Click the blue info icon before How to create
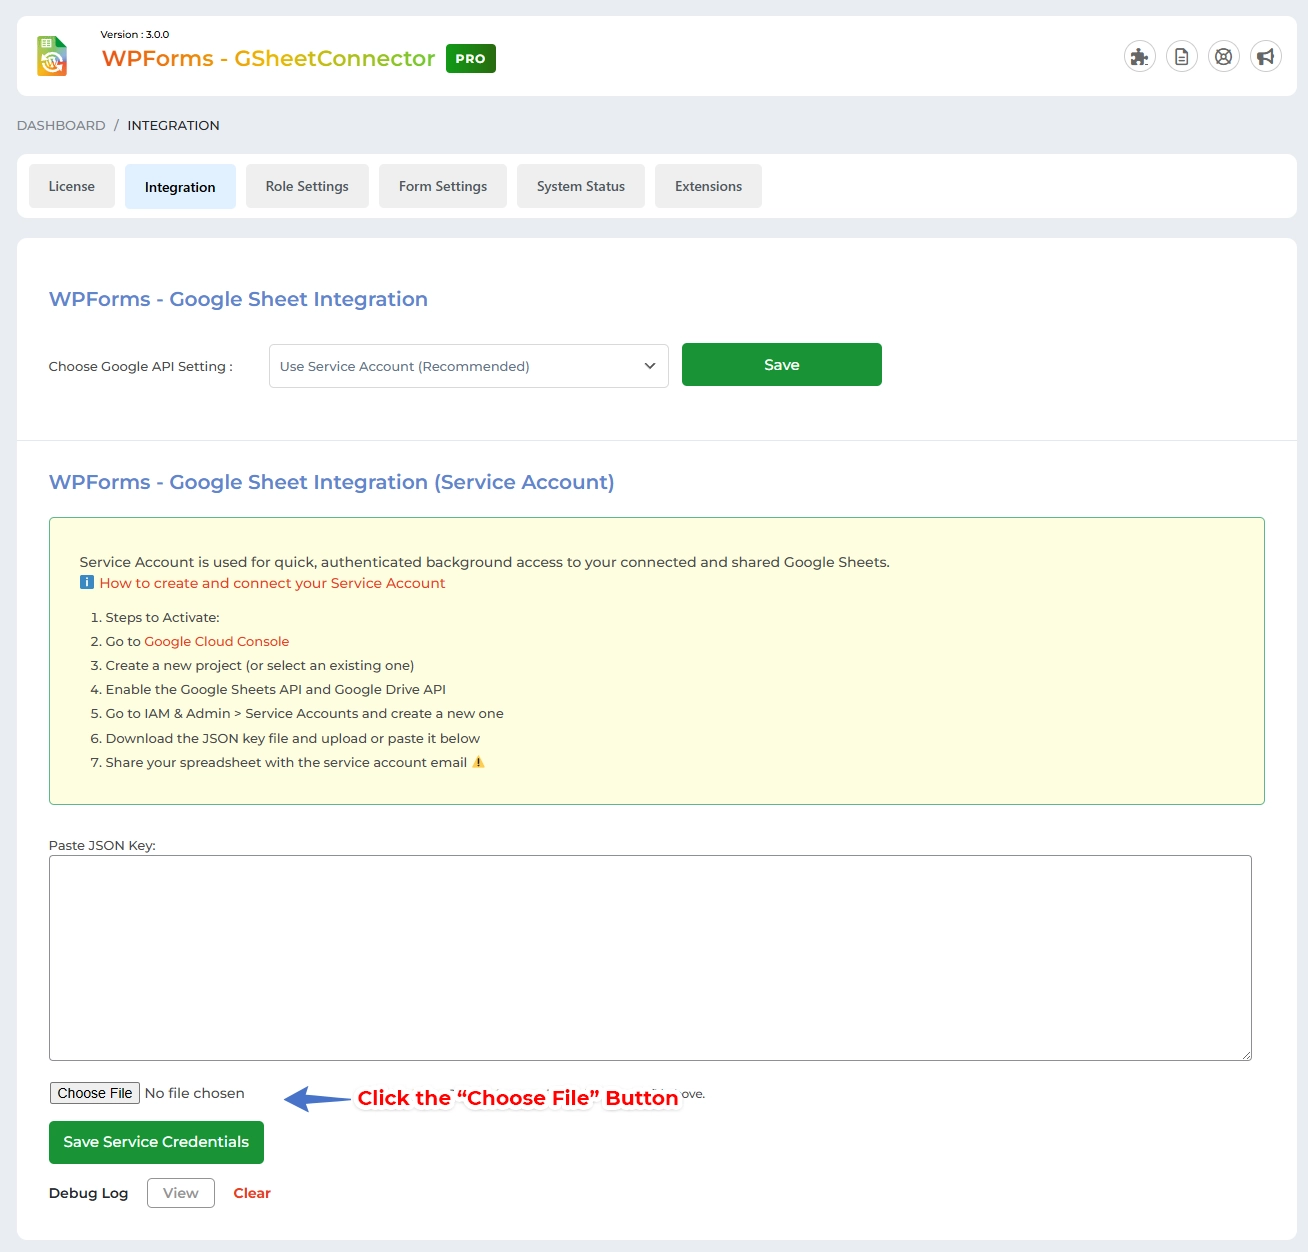Viewport: 1308px width, 1252px height. (x=87, y=583)
